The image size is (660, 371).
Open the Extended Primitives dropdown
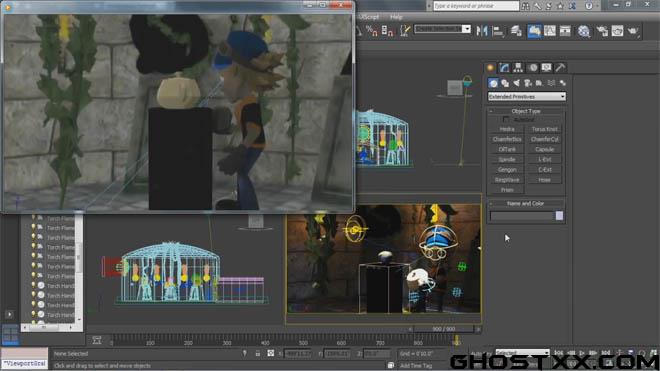[x=527, y=96]
